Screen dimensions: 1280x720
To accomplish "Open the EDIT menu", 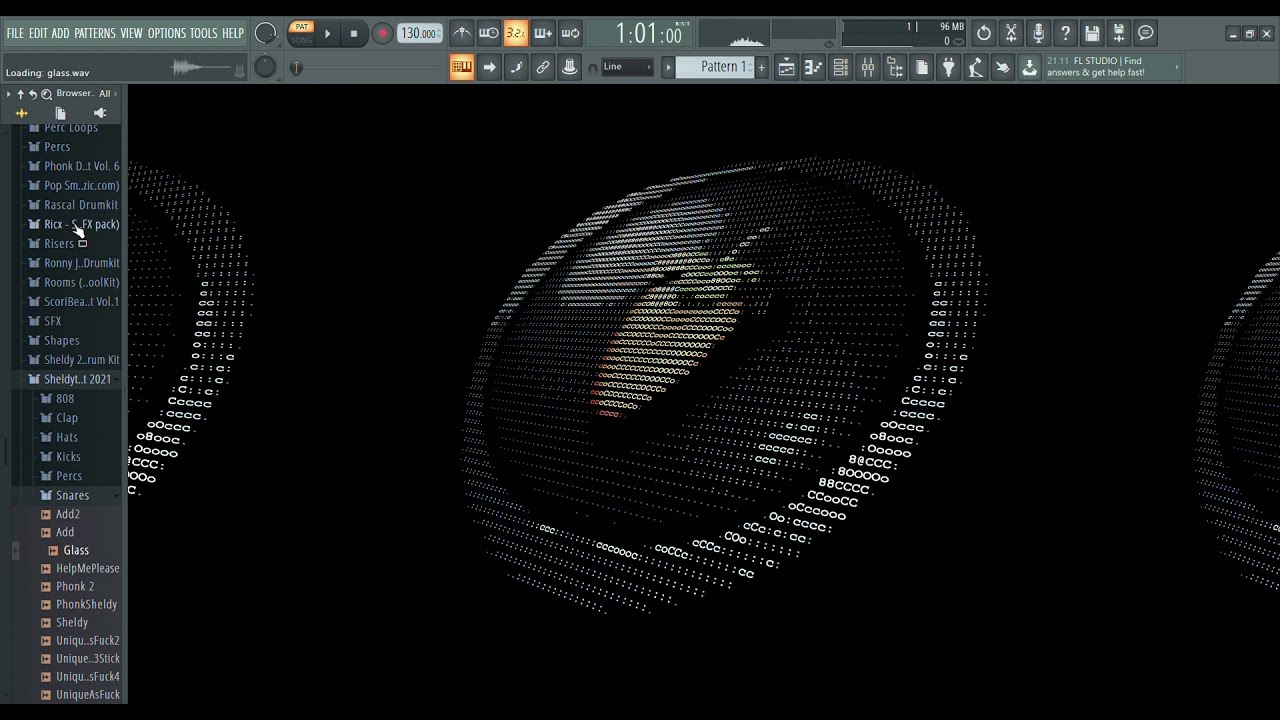I will (x=38, y=34).
